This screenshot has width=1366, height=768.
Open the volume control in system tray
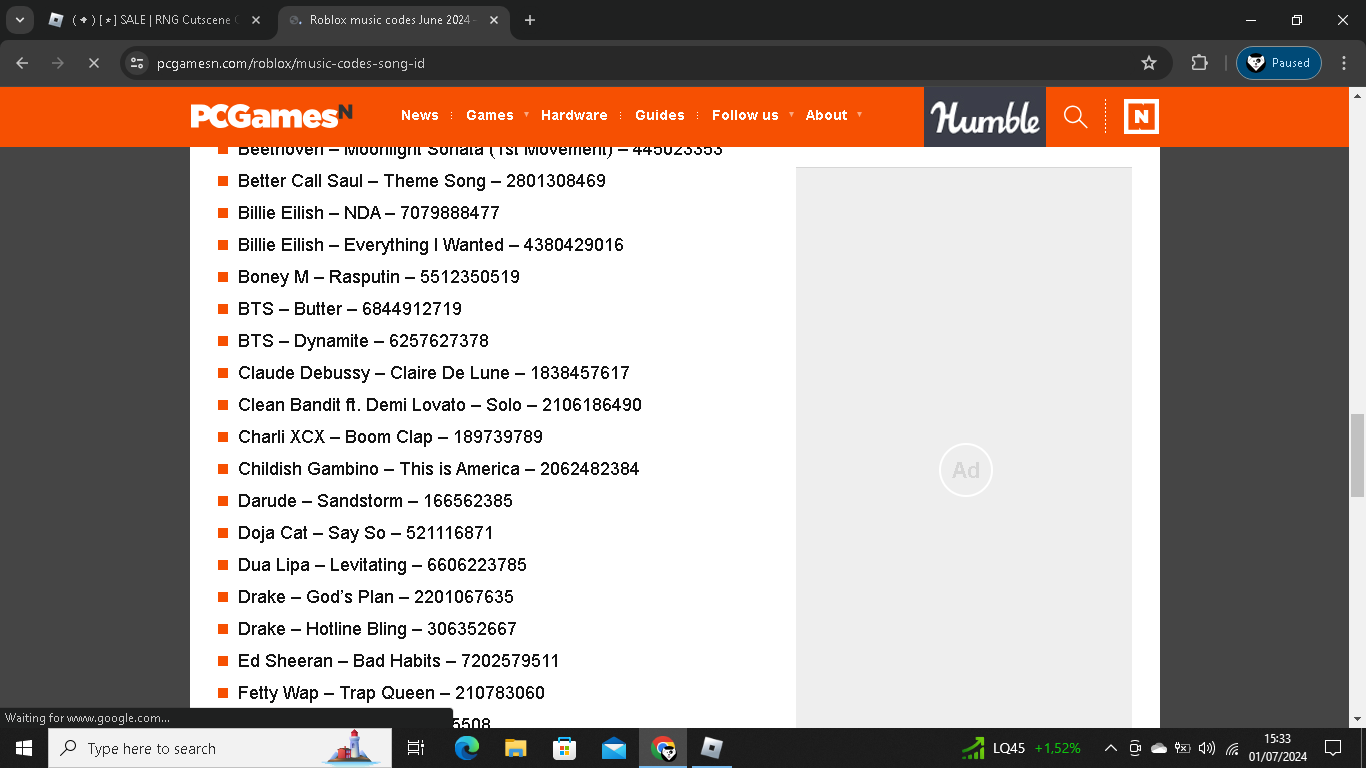(1207, 748)
